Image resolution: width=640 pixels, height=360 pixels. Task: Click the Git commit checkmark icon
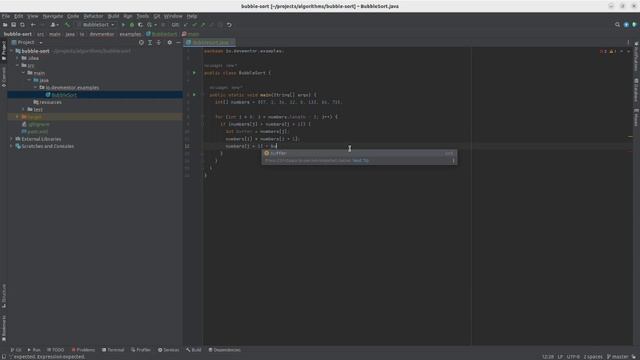195,25
